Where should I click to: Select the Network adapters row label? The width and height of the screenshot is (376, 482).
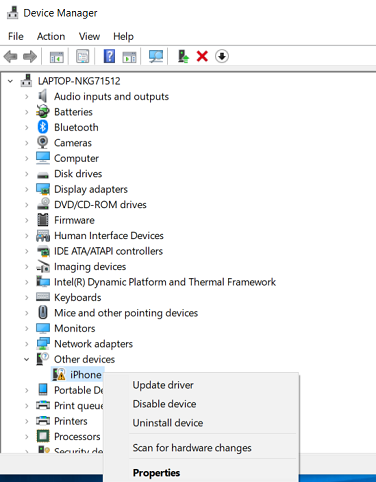(x=93, y=344)
